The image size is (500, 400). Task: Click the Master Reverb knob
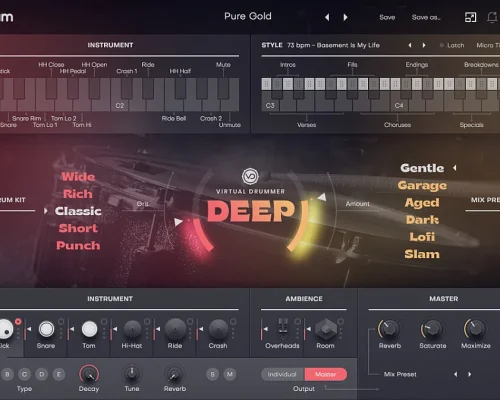click(389, 329)
